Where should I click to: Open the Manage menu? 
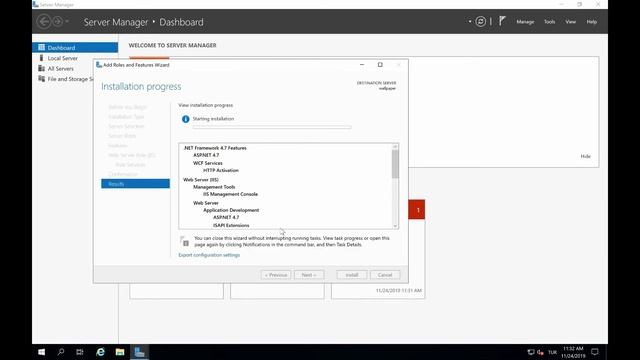point(525,22)
